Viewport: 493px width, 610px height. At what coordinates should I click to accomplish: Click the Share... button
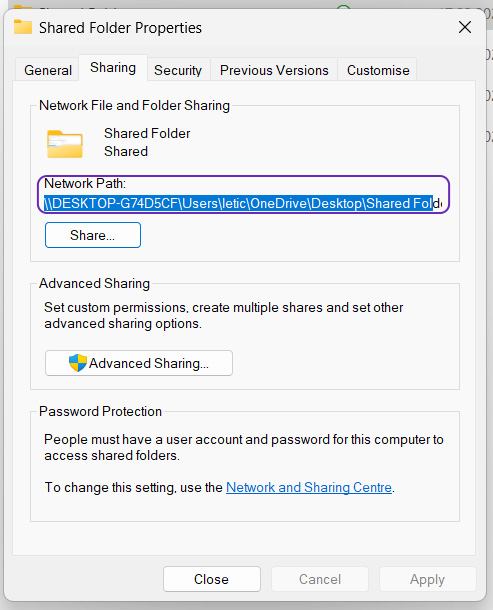click(x=93, y=235)
